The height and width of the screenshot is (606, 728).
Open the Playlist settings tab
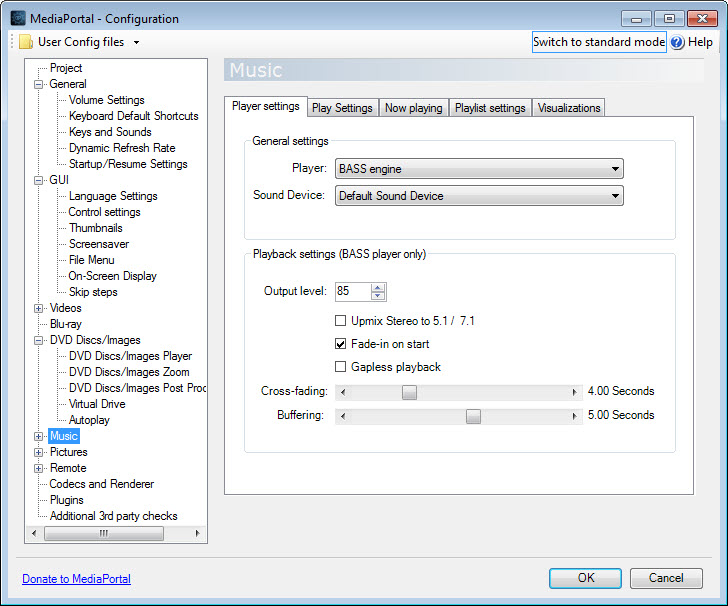(490, 108)
